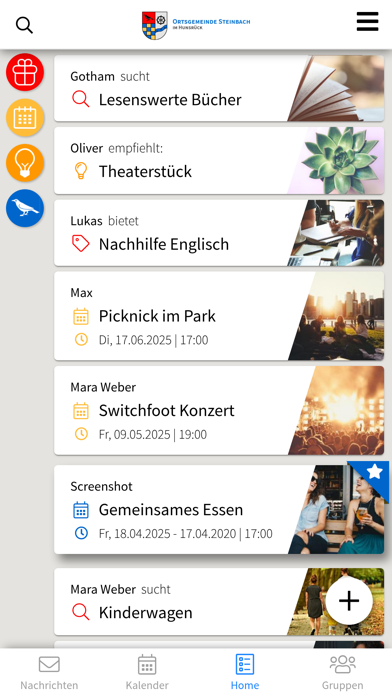The width and height of the screenshot is (392, 696).
Task: Click the lightbulb icon beside Theaterstück
Action: coord(81,171)
